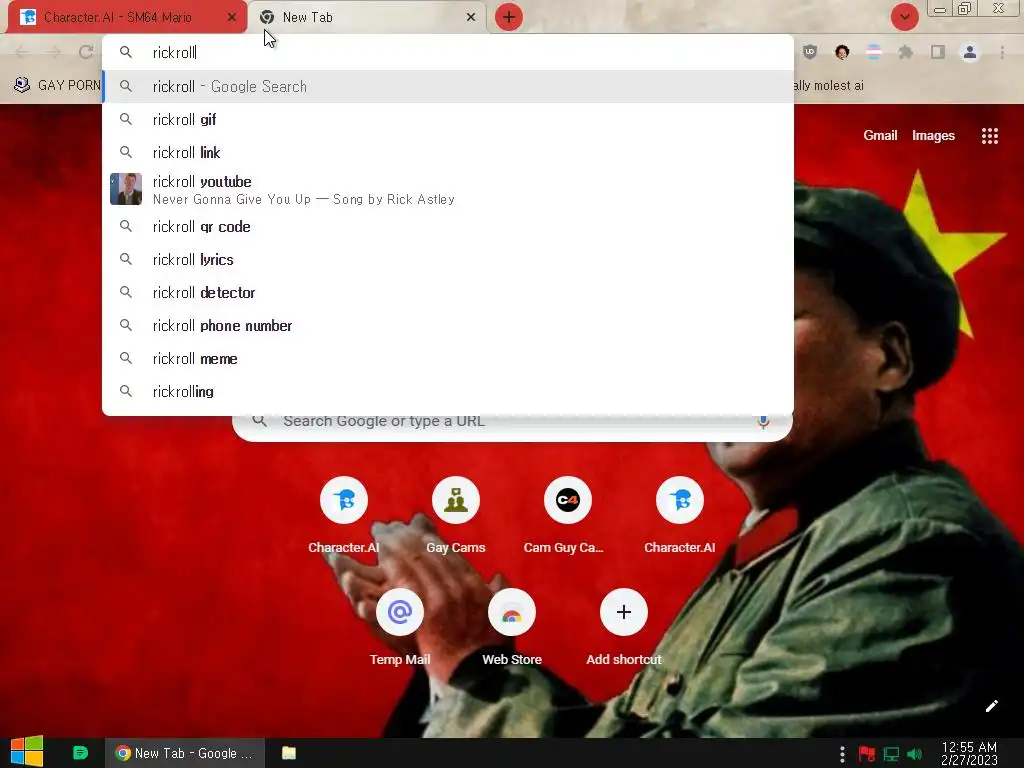Open the Images link
Screen dimensions: 1024x768
coord(933,135)
